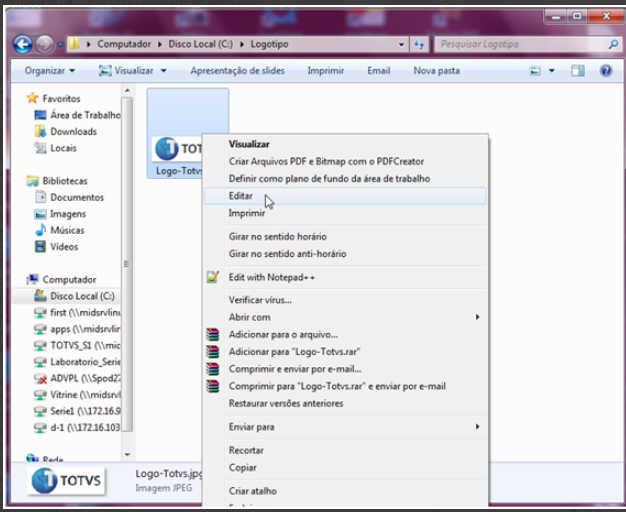The width and height of the screenshot is (626, 512).
Task: Click the Back navigation arrow button
Action: coord(23,44)
